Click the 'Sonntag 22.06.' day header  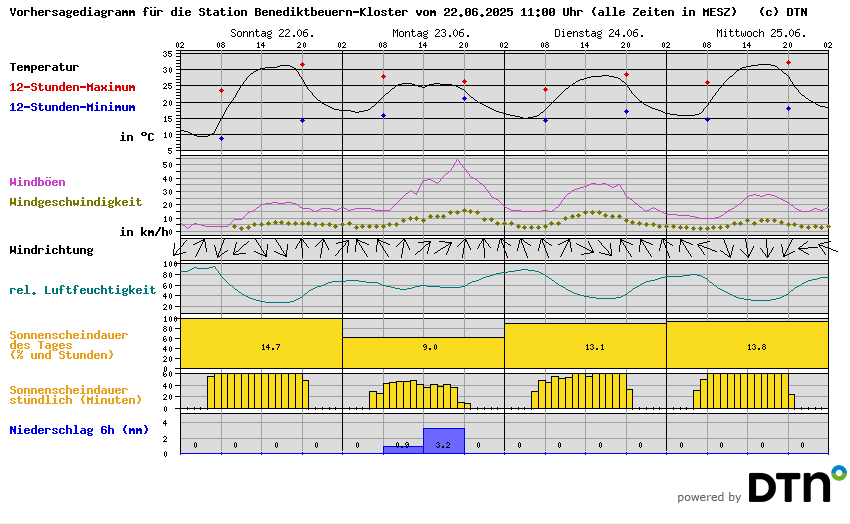272,33
